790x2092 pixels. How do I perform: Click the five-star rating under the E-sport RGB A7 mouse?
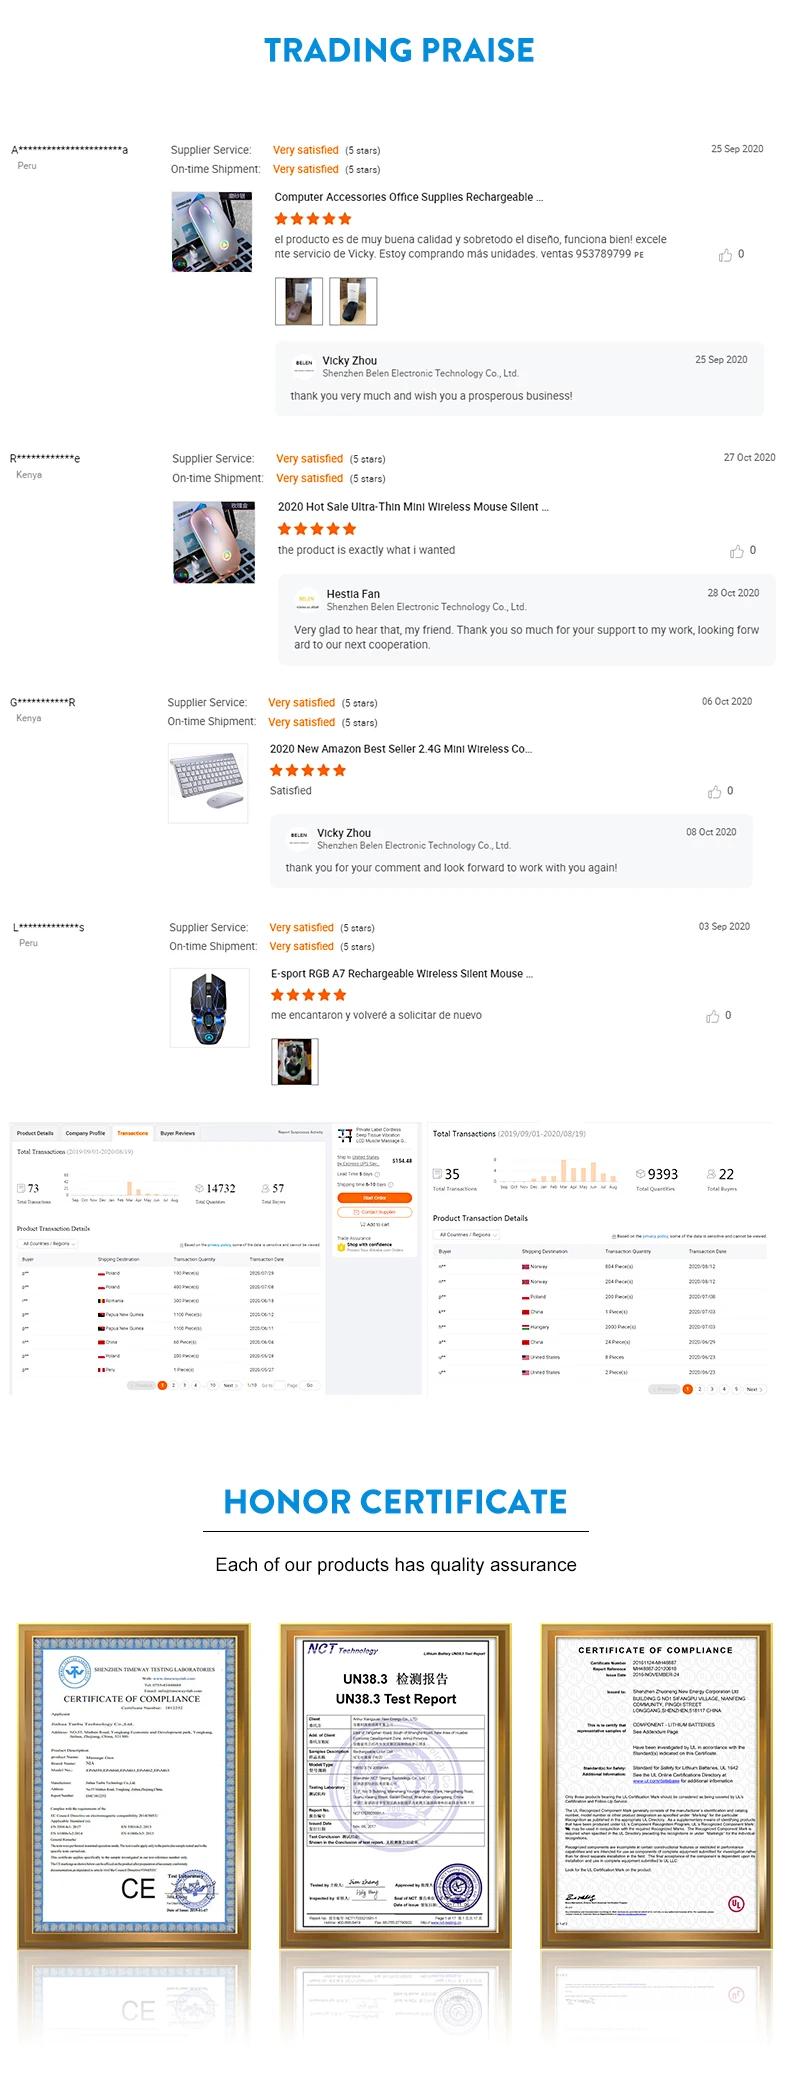[309, 995]
